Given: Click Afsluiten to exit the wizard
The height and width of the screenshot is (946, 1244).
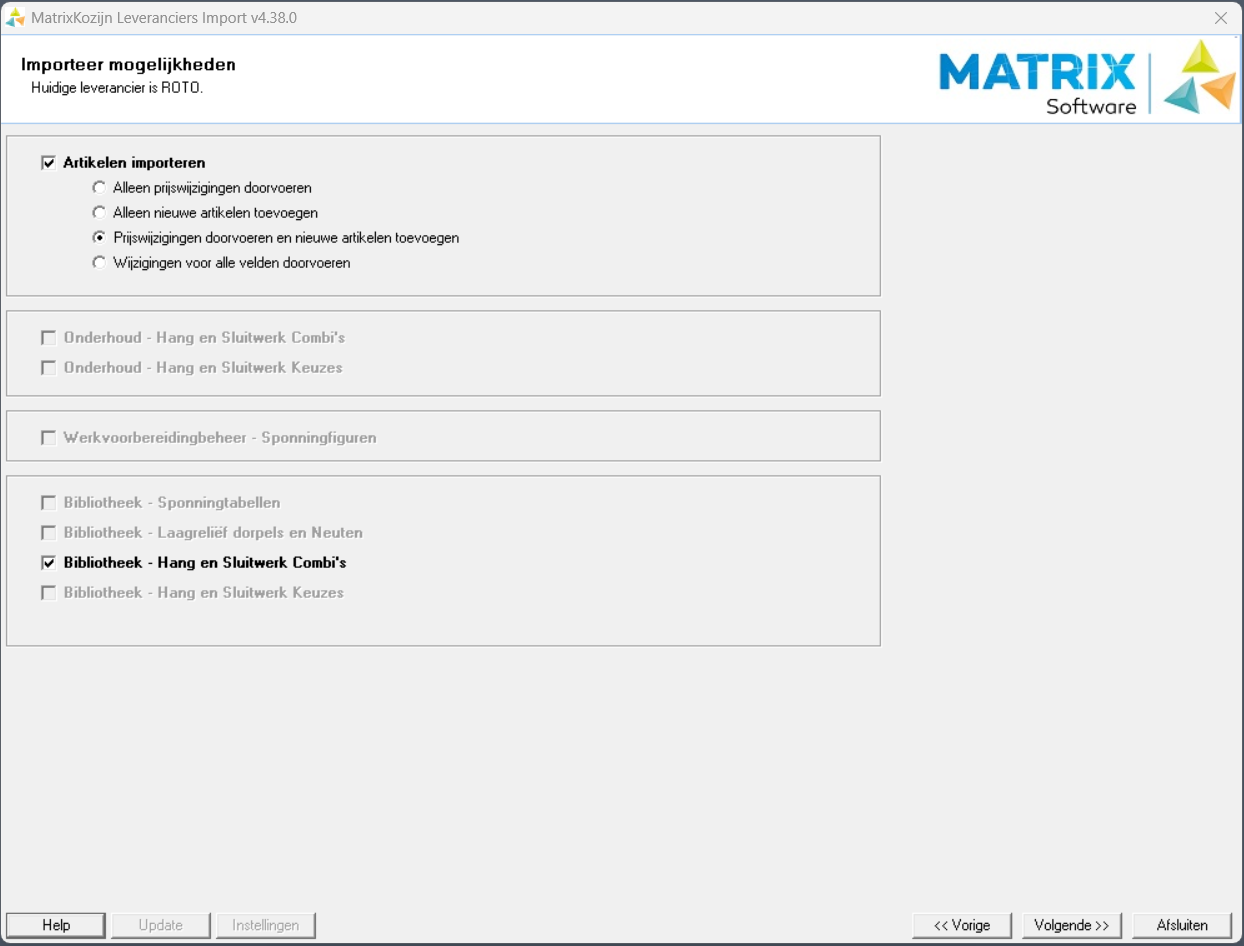Looking at the screenshot, I should 1182,926.
